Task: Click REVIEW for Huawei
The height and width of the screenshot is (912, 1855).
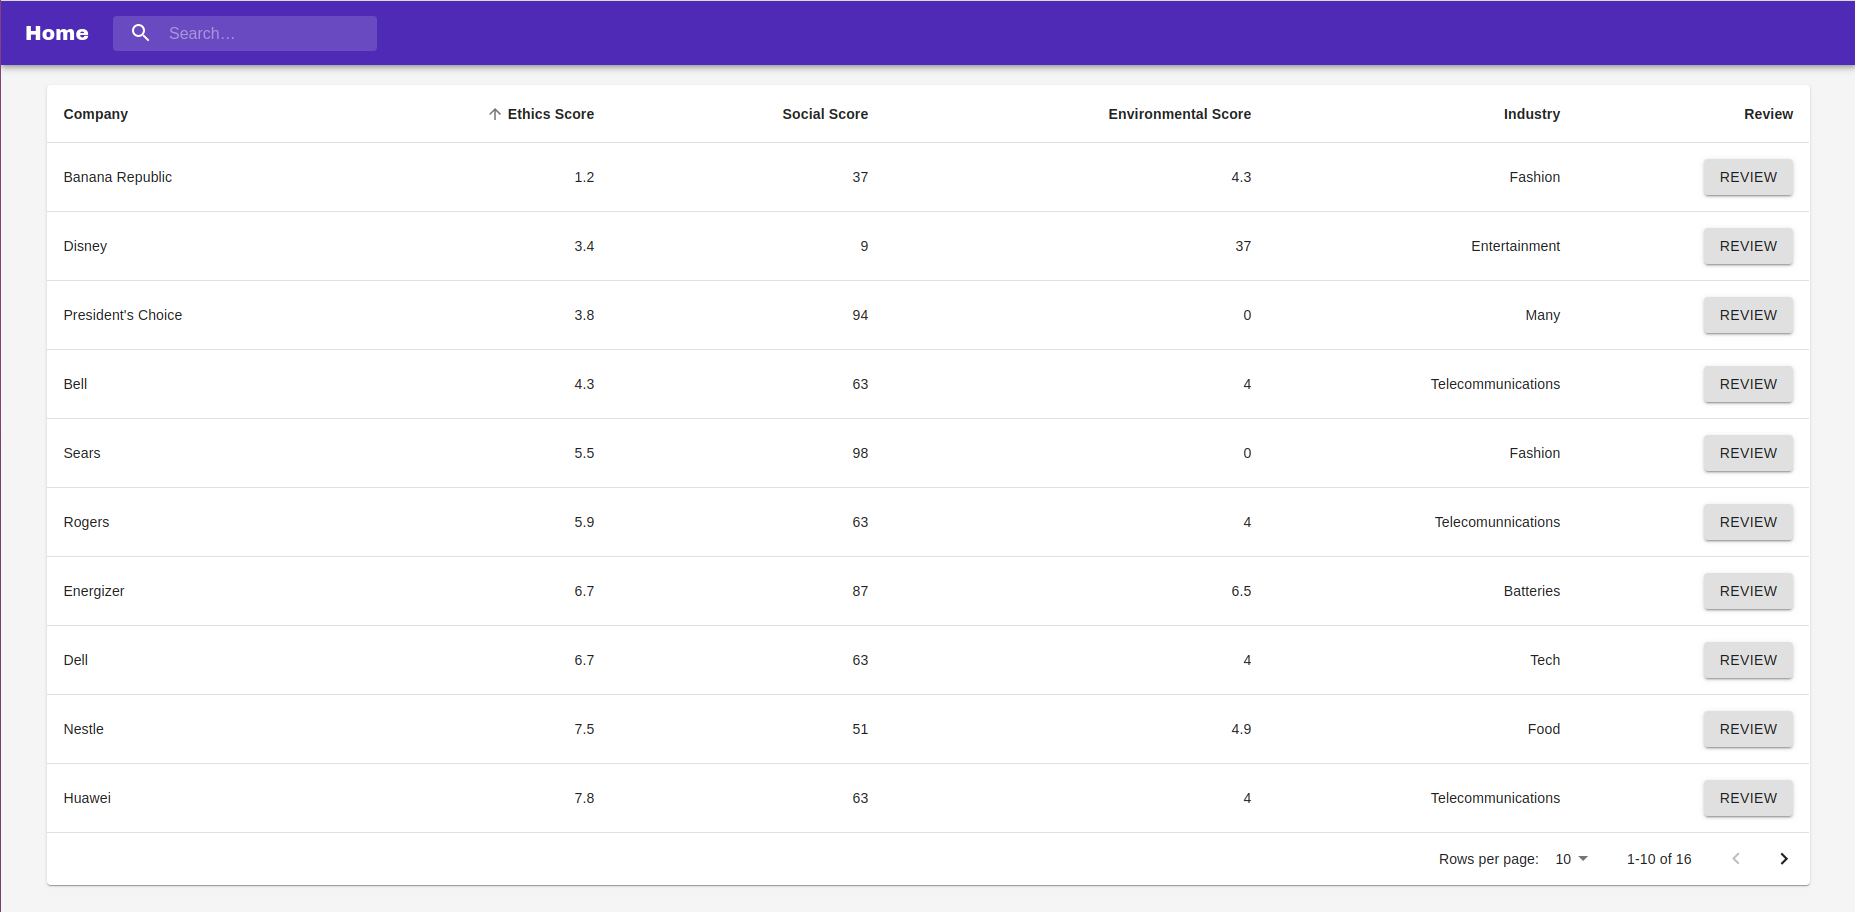Action: (x=1748, y=798)
